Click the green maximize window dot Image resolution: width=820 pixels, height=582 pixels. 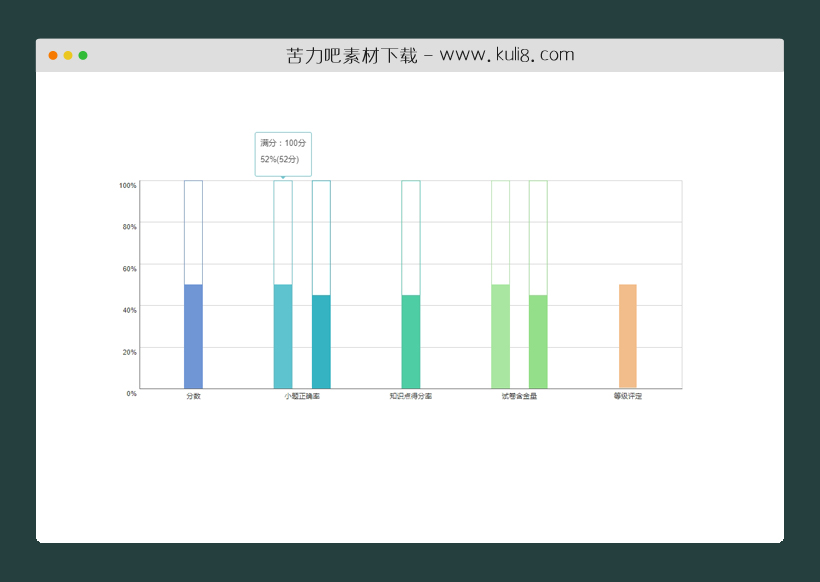83,55
